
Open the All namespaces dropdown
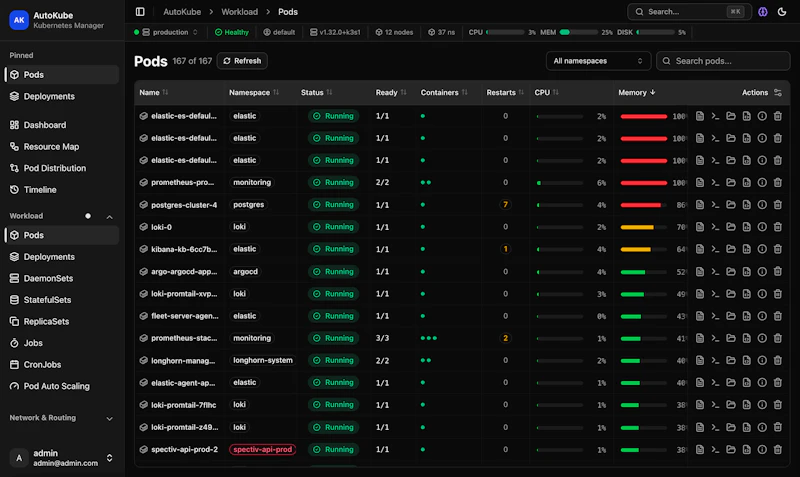click(598, 61)
